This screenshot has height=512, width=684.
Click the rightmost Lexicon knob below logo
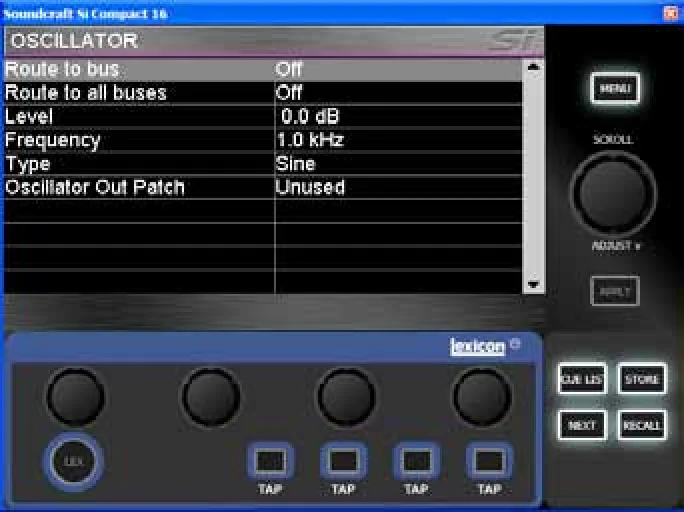(482, 397)
